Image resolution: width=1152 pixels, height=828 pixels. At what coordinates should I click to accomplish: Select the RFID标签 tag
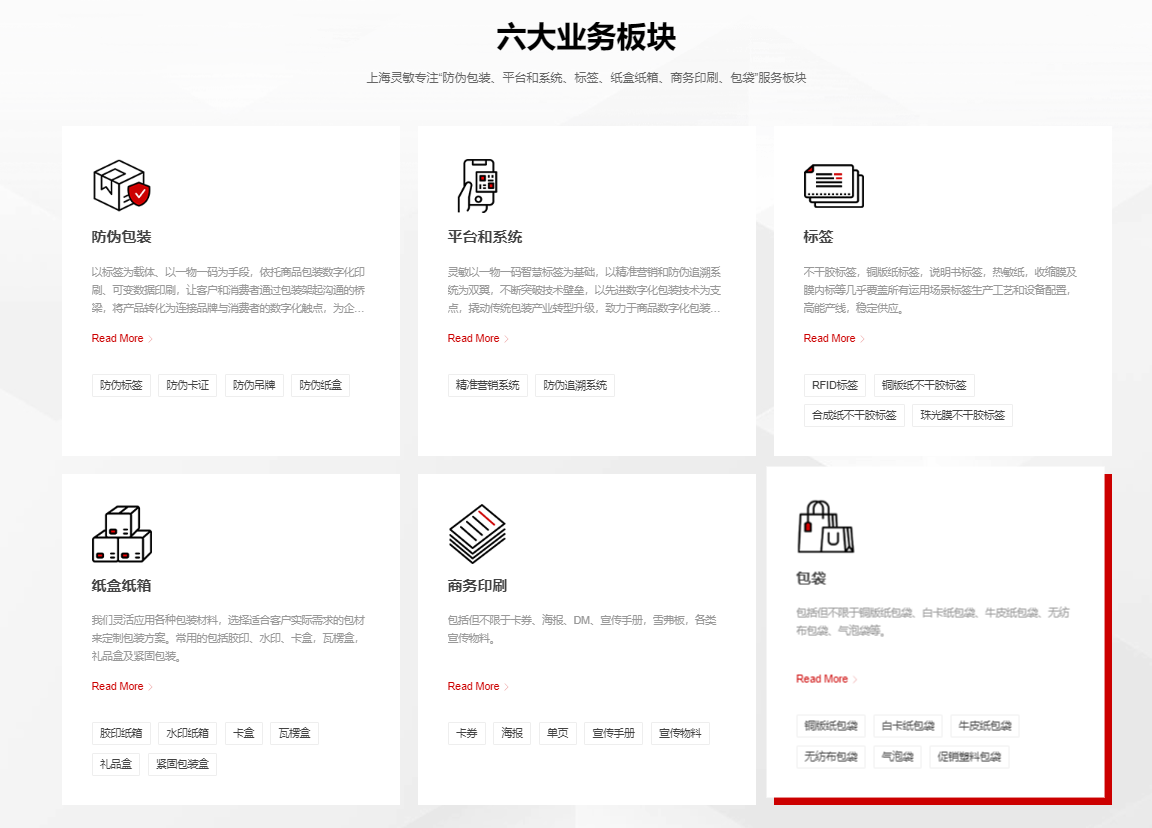coord(835,385)
